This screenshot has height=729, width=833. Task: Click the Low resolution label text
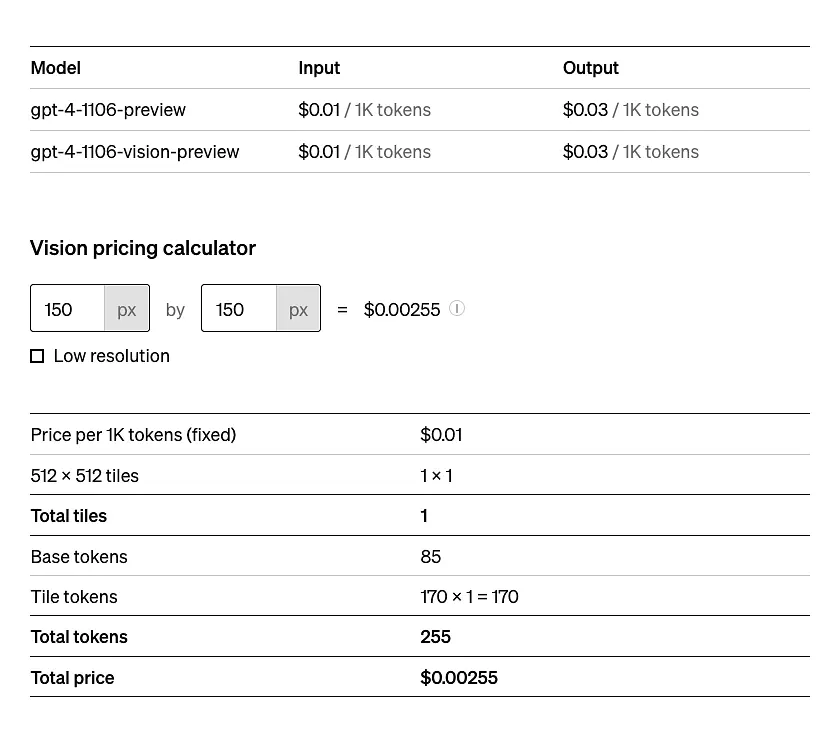point(112,356)
